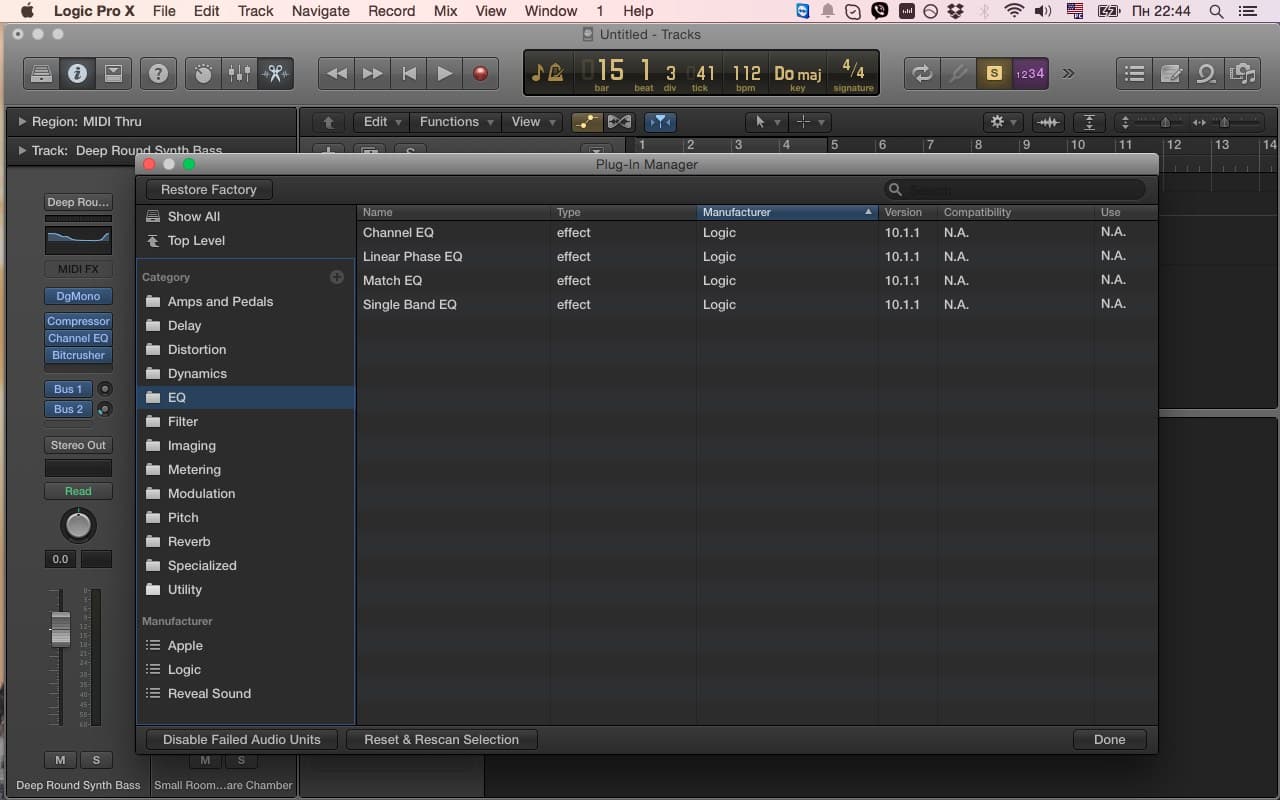Solo the Deep Round Synth Bass channel strip
The height and width of the screenshot is (800, 1280).
96,761
